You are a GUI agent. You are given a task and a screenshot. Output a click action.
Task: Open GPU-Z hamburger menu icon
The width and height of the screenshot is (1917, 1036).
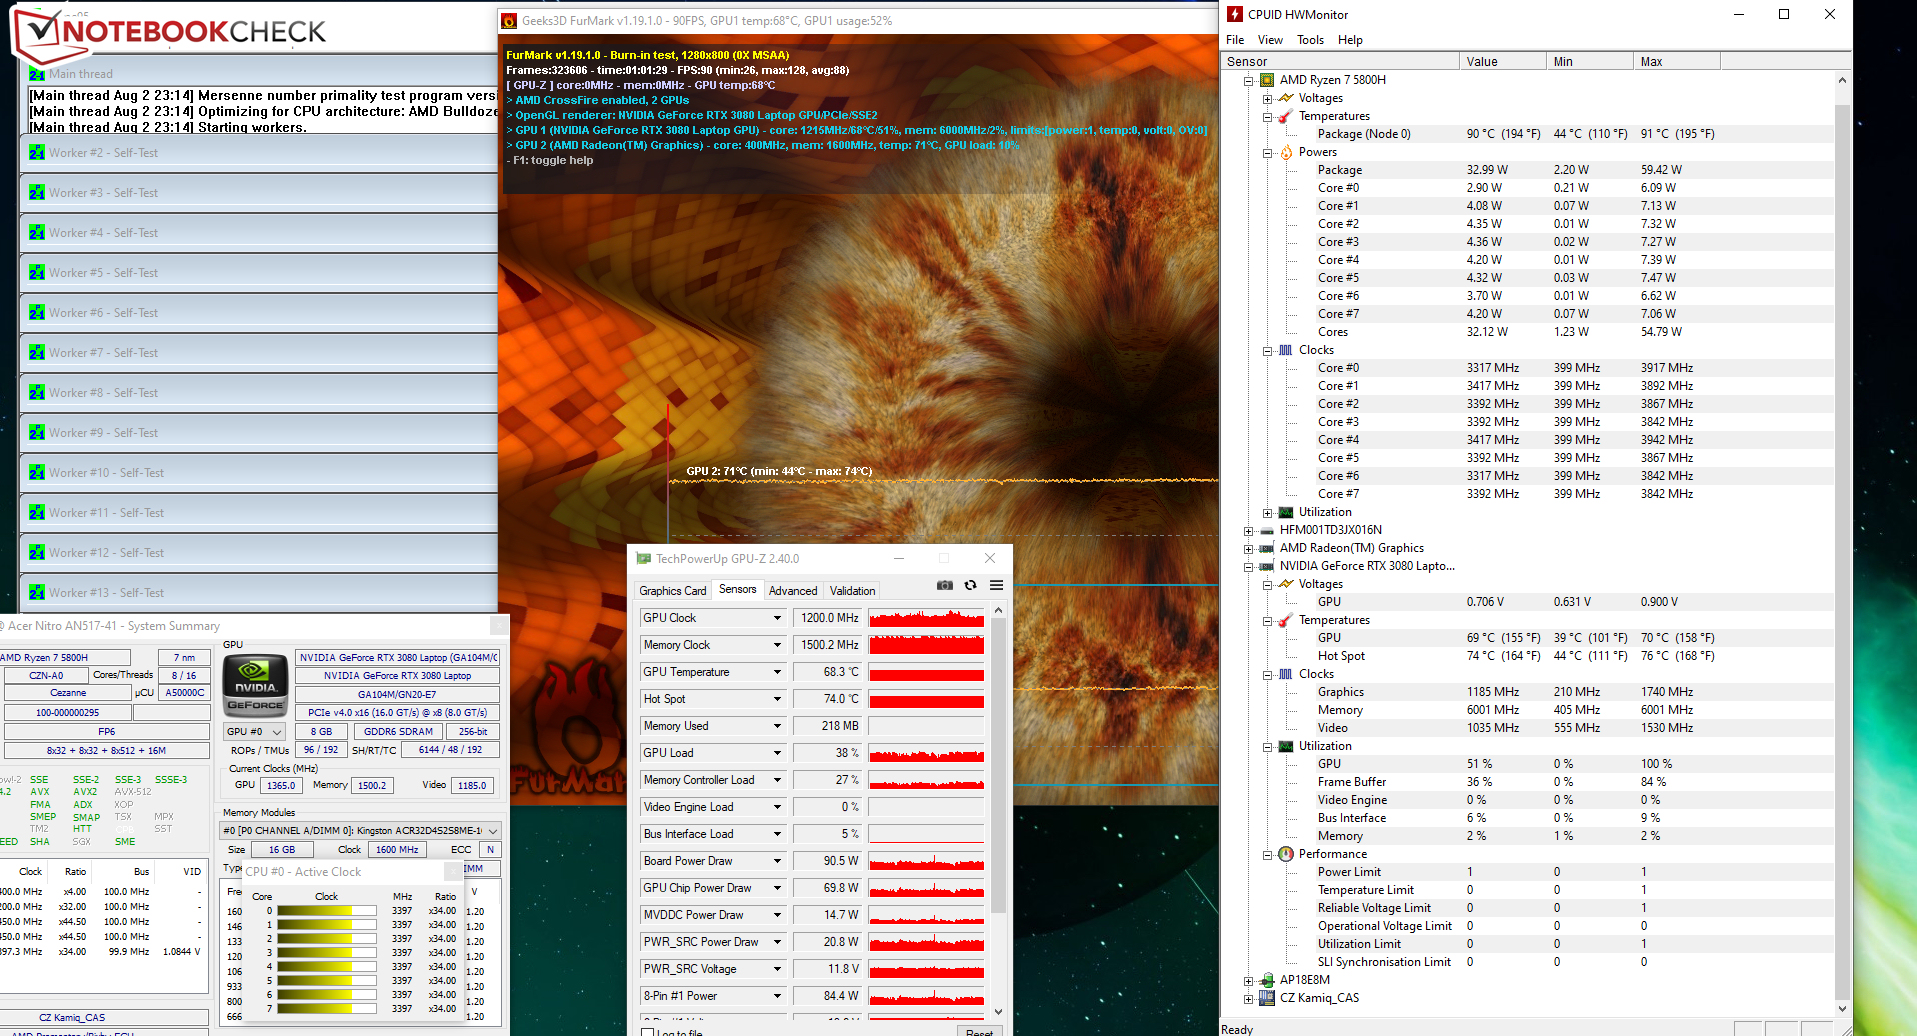pyautogui.click(x=996, y=585)
